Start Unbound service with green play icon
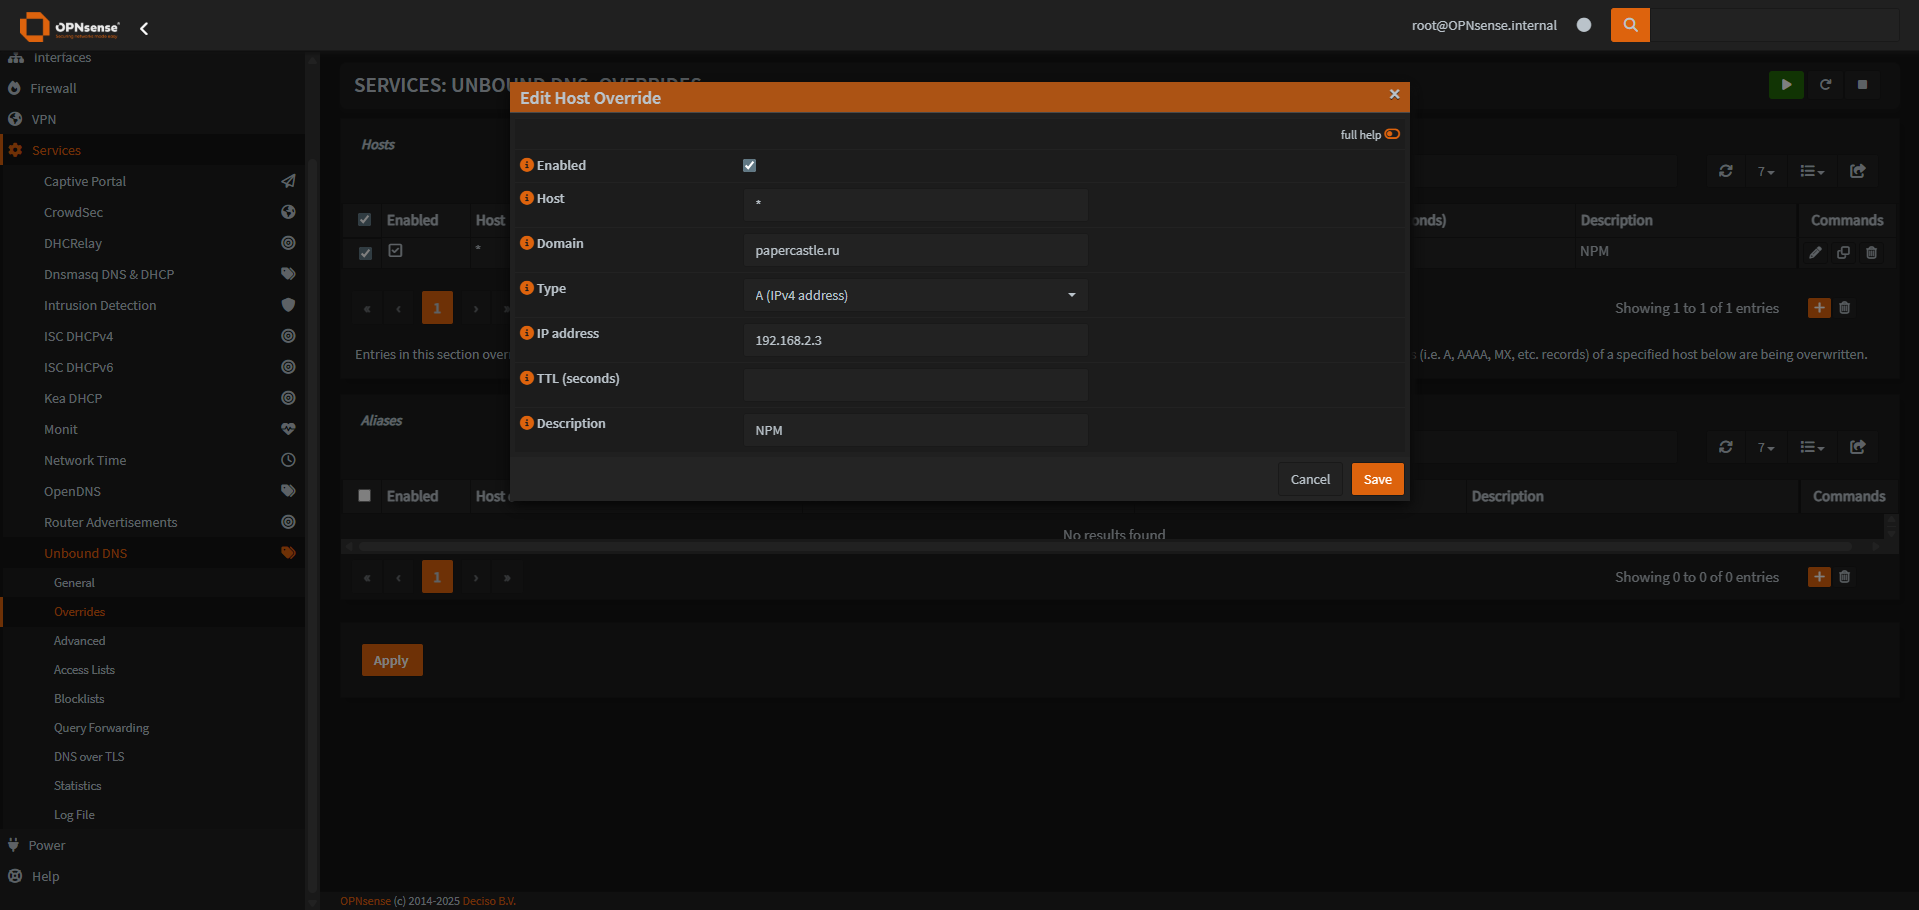 coord(1786,85)
